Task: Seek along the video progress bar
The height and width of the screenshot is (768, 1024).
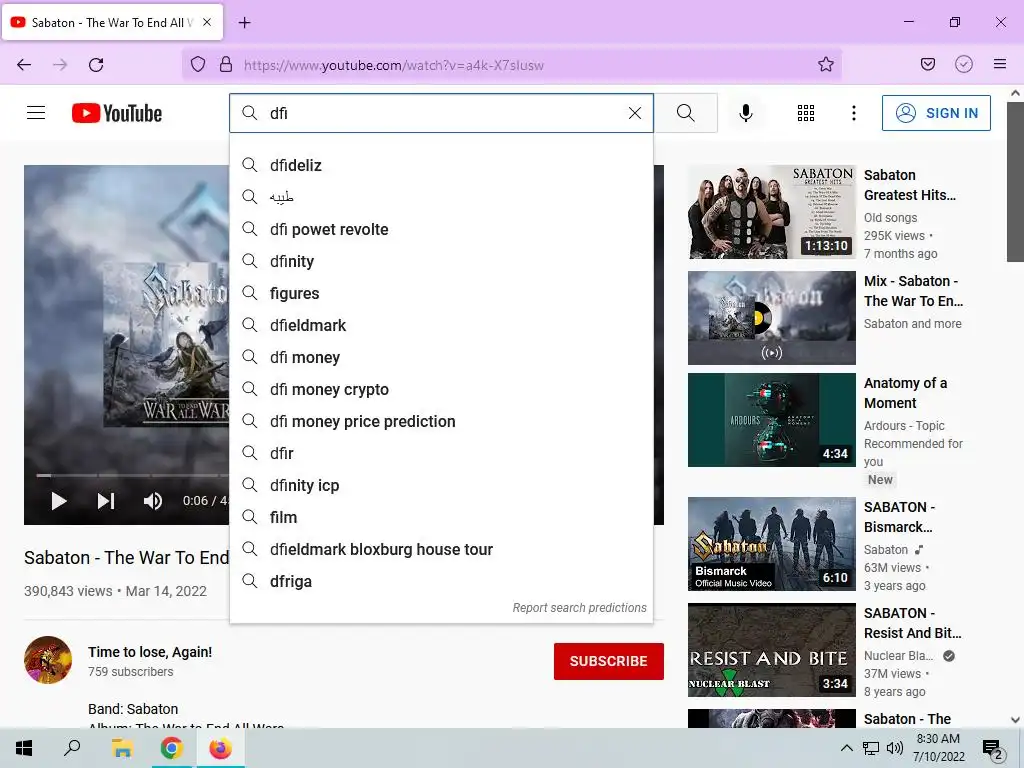Action: coord(131,475)
